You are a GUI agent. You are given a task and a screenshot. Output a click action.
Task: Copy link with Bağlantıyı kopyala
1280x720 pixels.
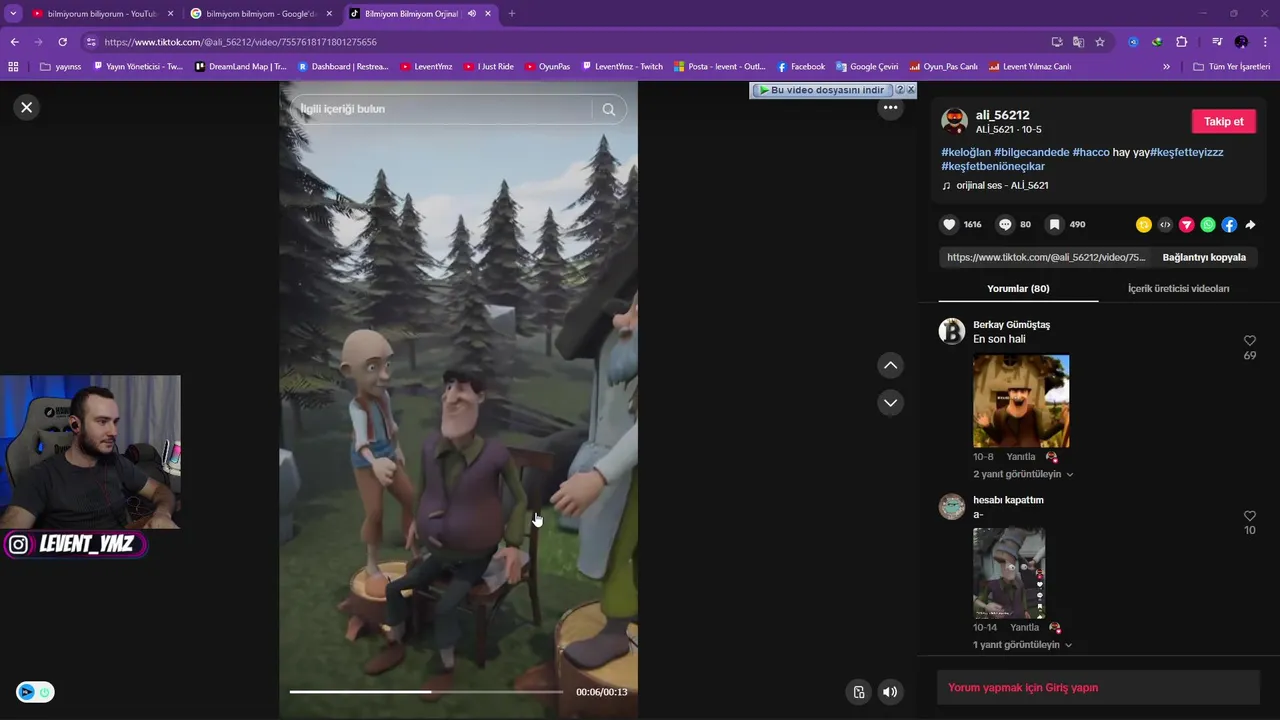[x=1204, y=257]
